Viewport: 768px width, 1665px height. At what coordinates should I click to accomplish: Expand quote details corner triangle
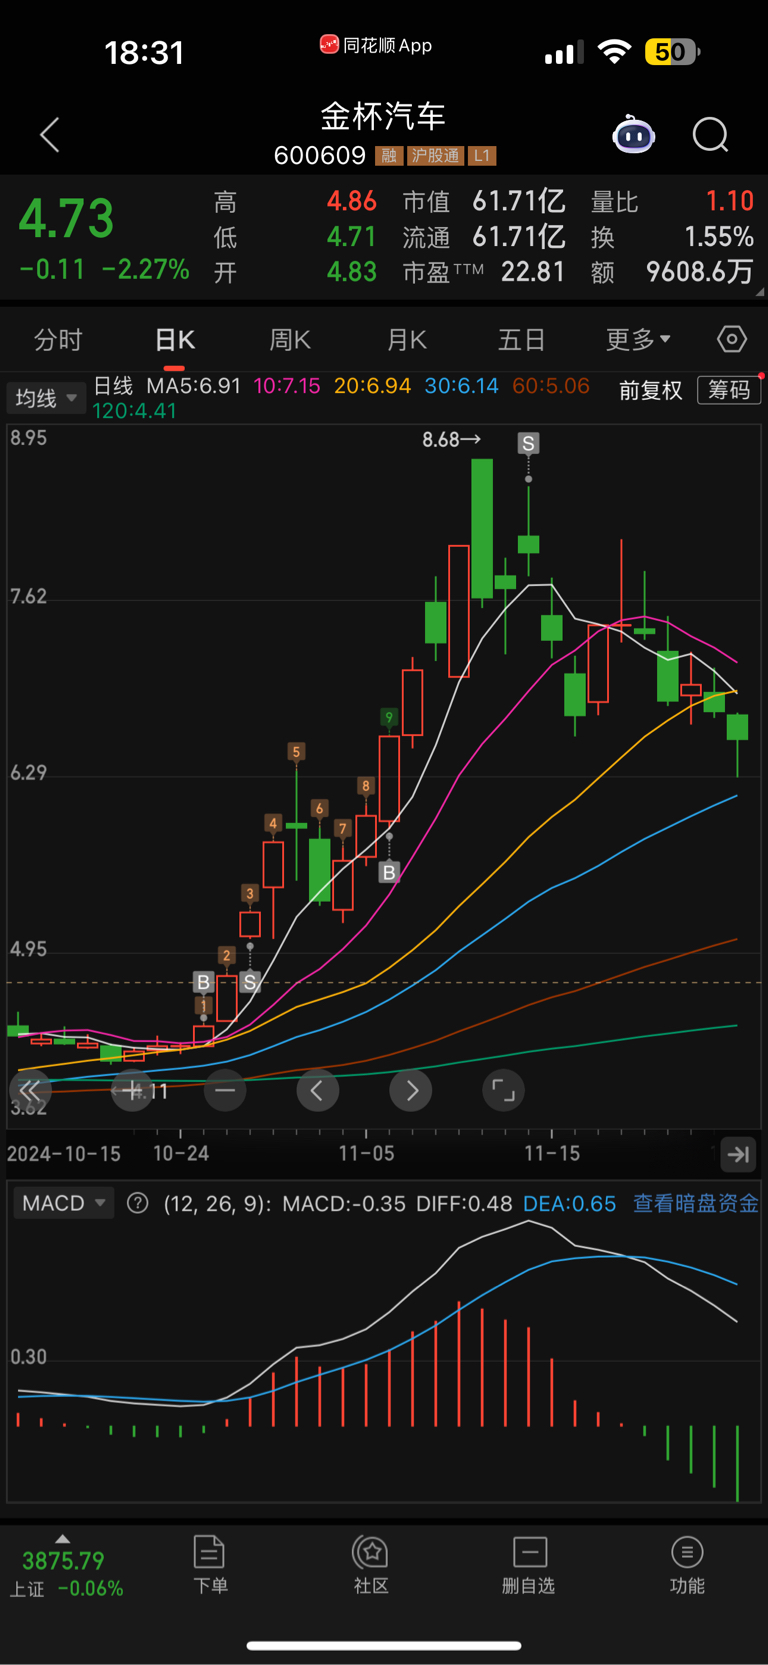[x=759, y=292]
